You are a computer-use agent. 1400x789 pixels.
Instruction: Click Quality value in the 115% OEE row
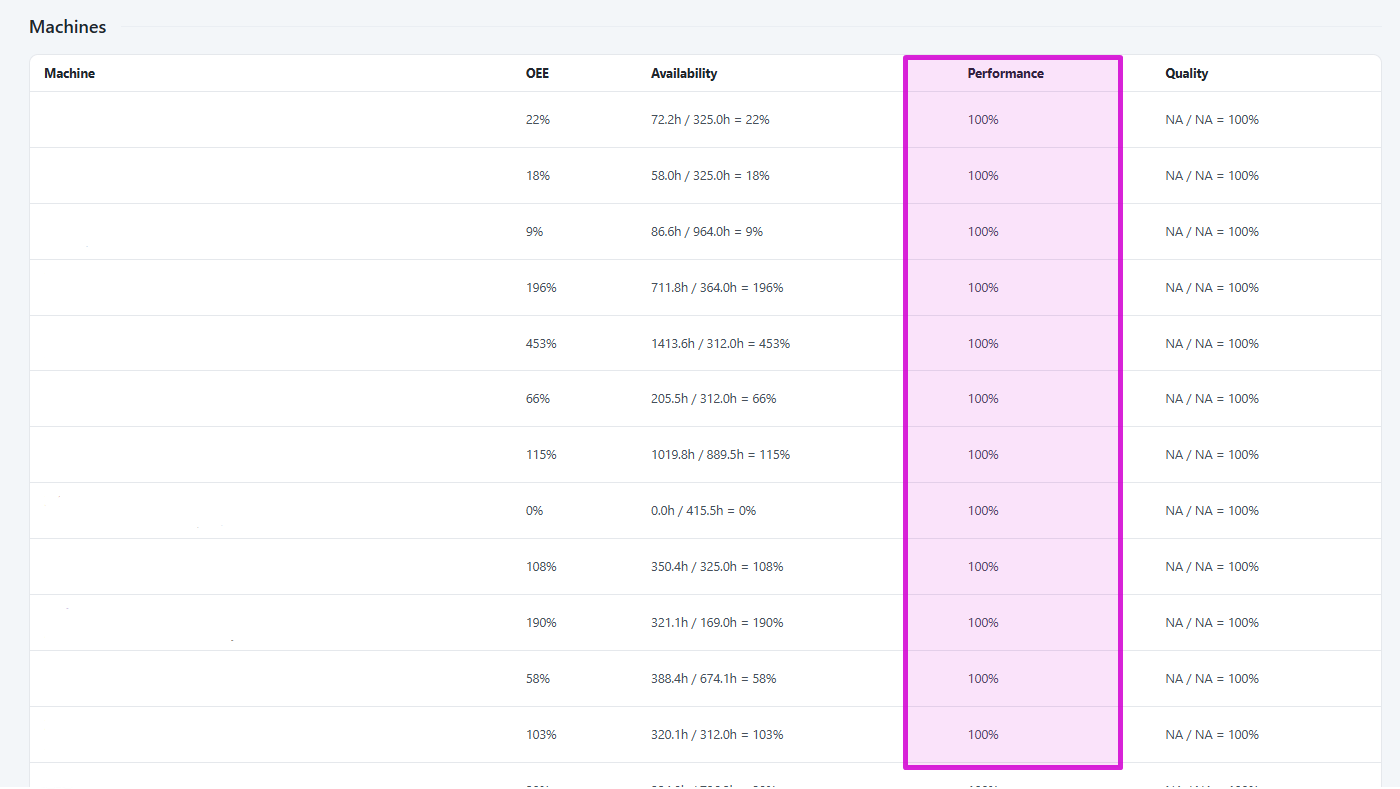pos(1212,454)
